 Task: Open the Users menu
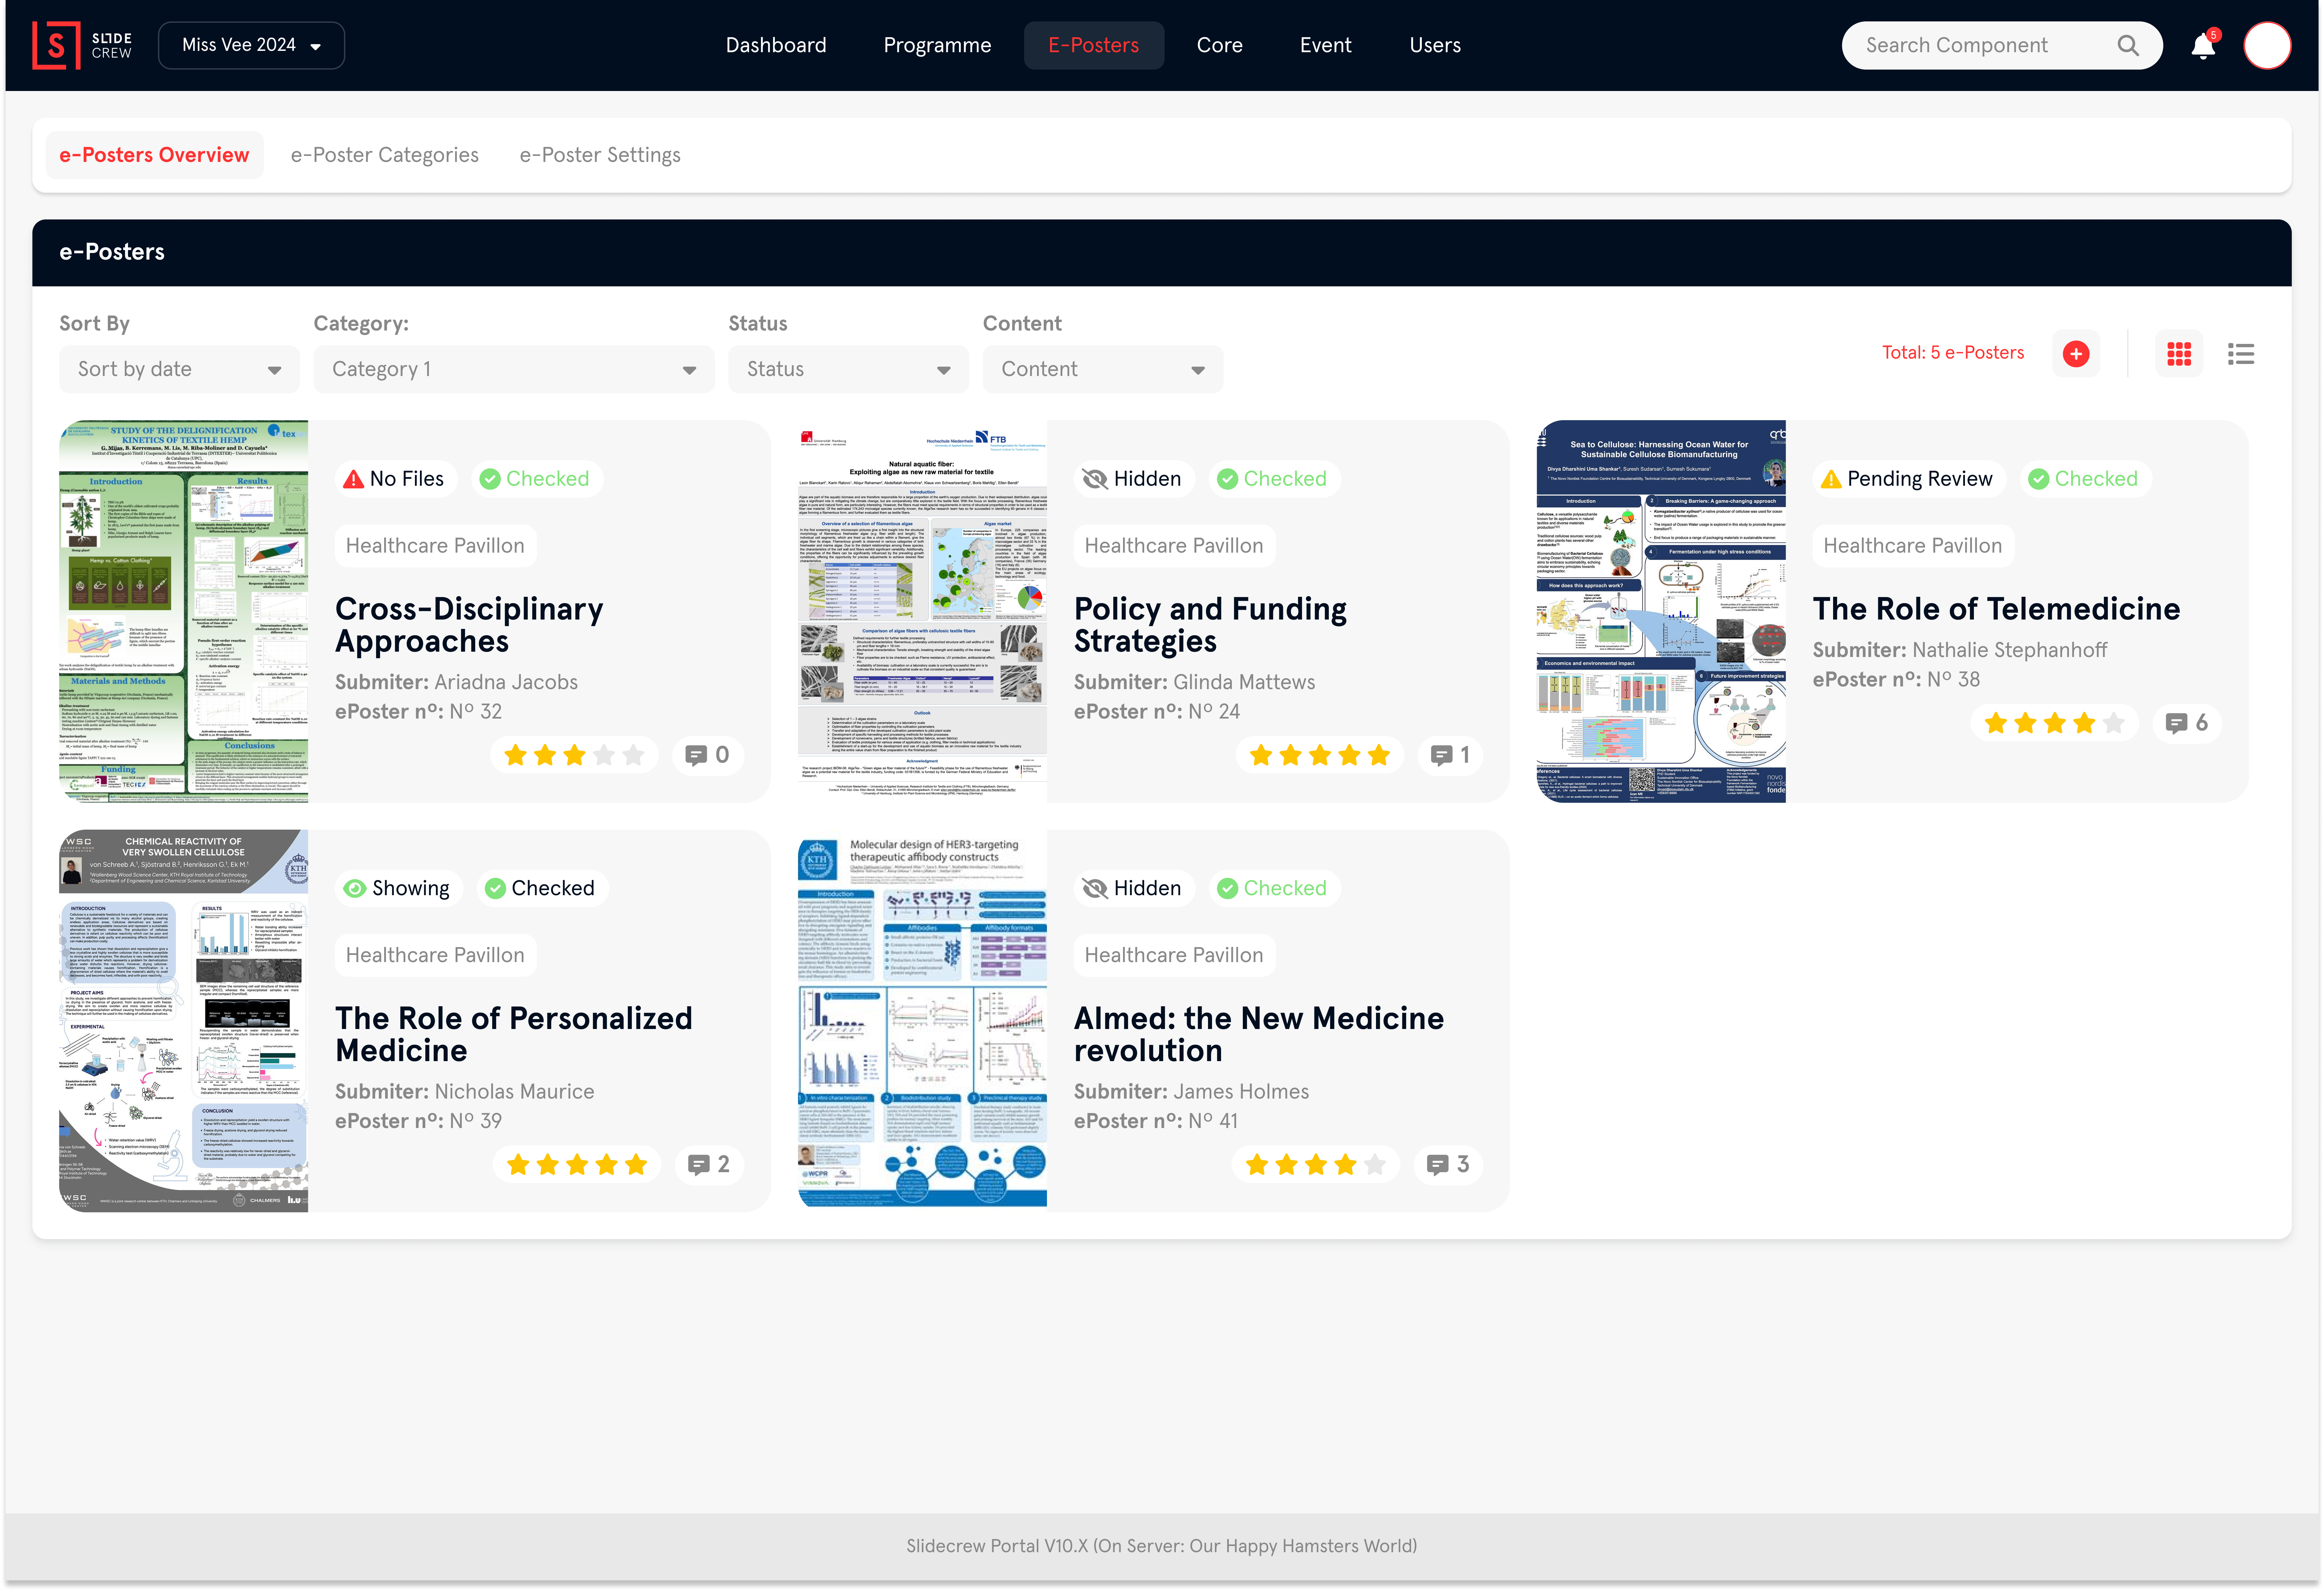1435,45
